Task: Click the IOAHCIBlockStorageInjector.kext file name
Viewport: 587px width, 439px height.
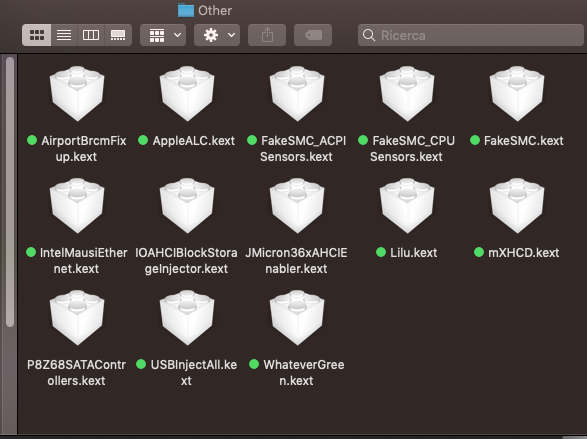Action: point(186,260)
